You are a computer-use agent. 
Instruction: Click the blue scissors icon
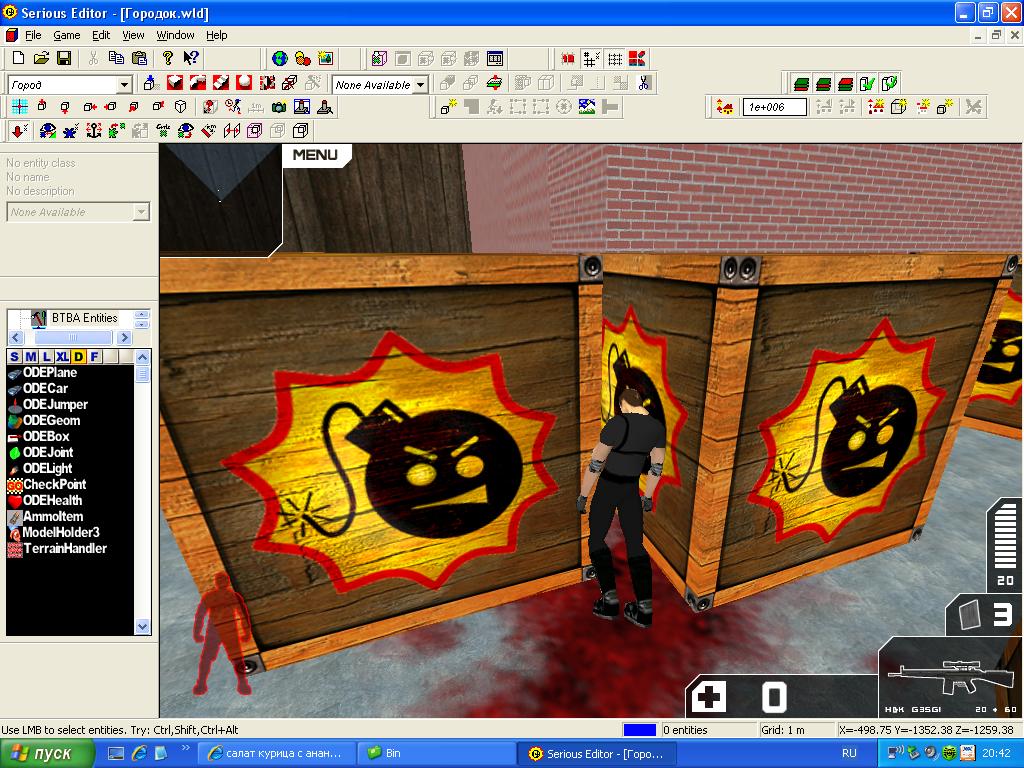pos(645,83)
